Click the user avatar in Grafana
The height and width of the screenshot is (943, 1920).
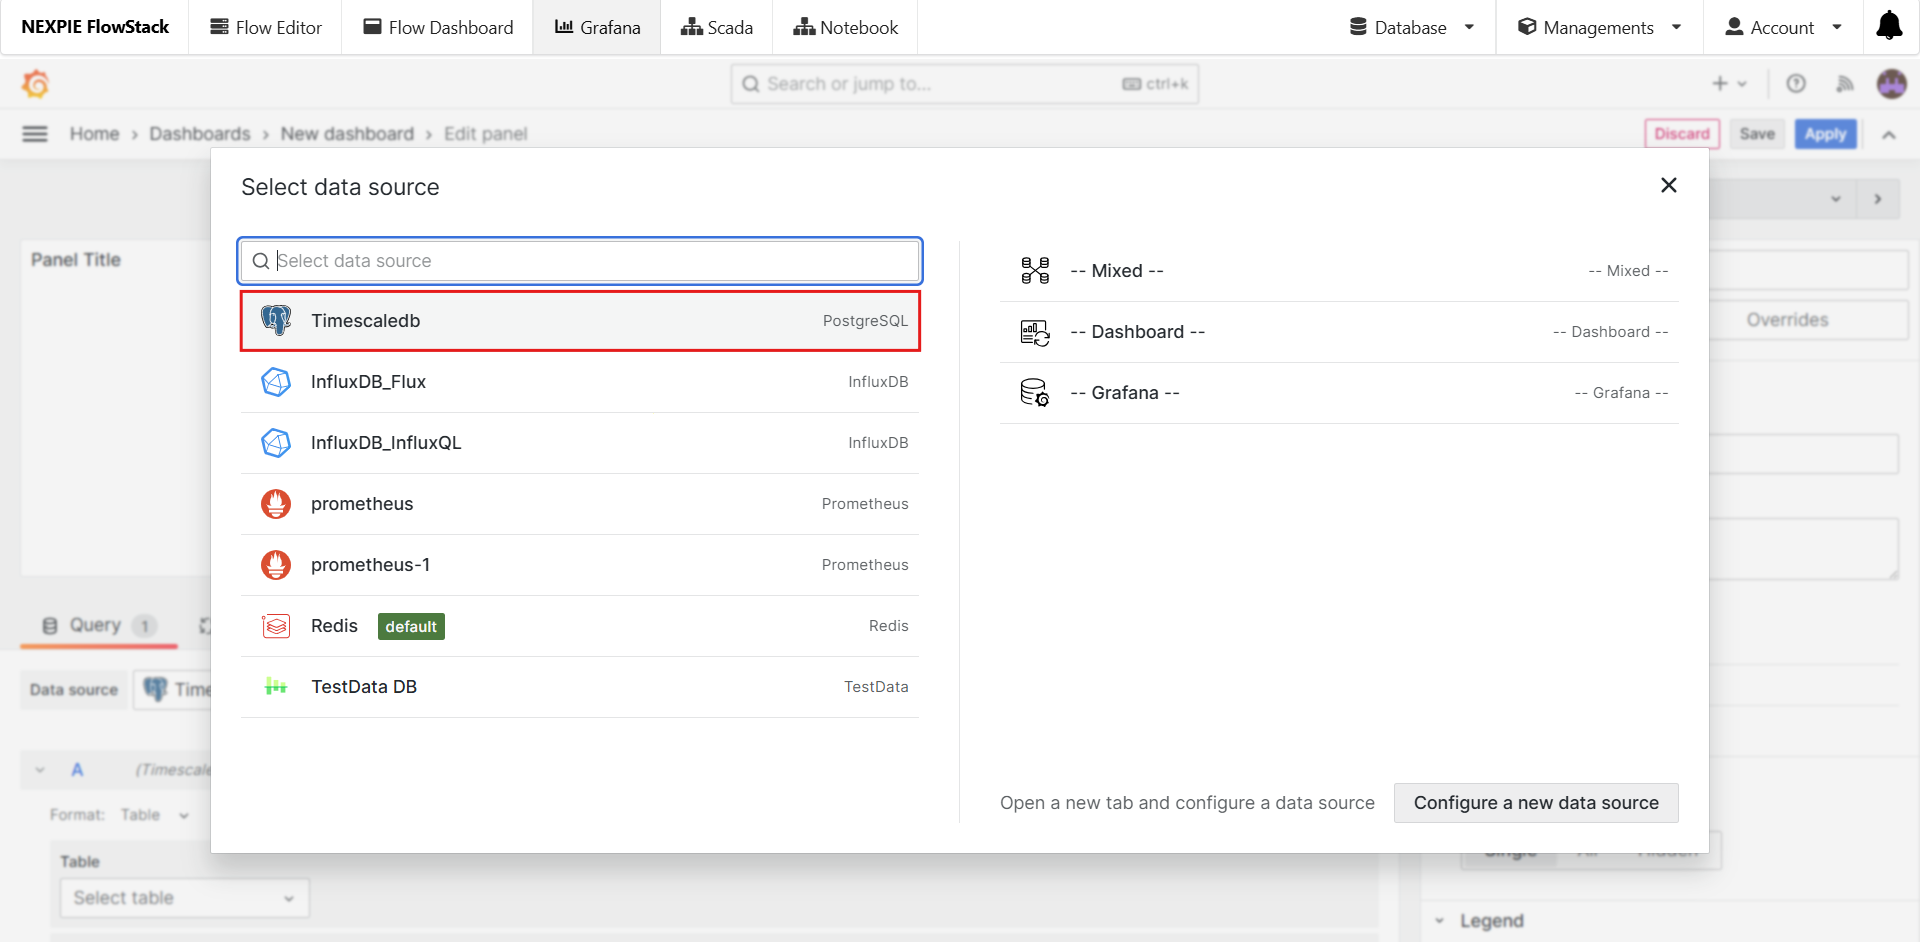[1892, 84]
